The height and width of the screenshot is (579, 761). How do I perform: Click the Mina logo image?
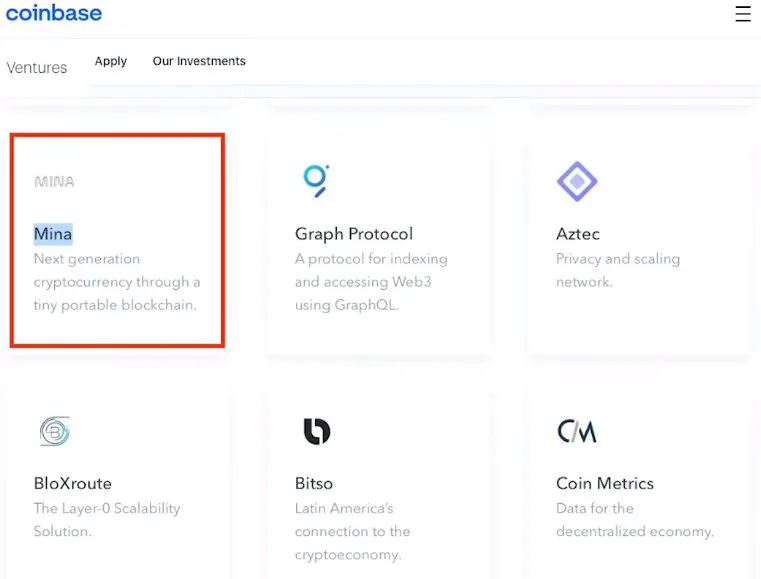click(54, 182)
